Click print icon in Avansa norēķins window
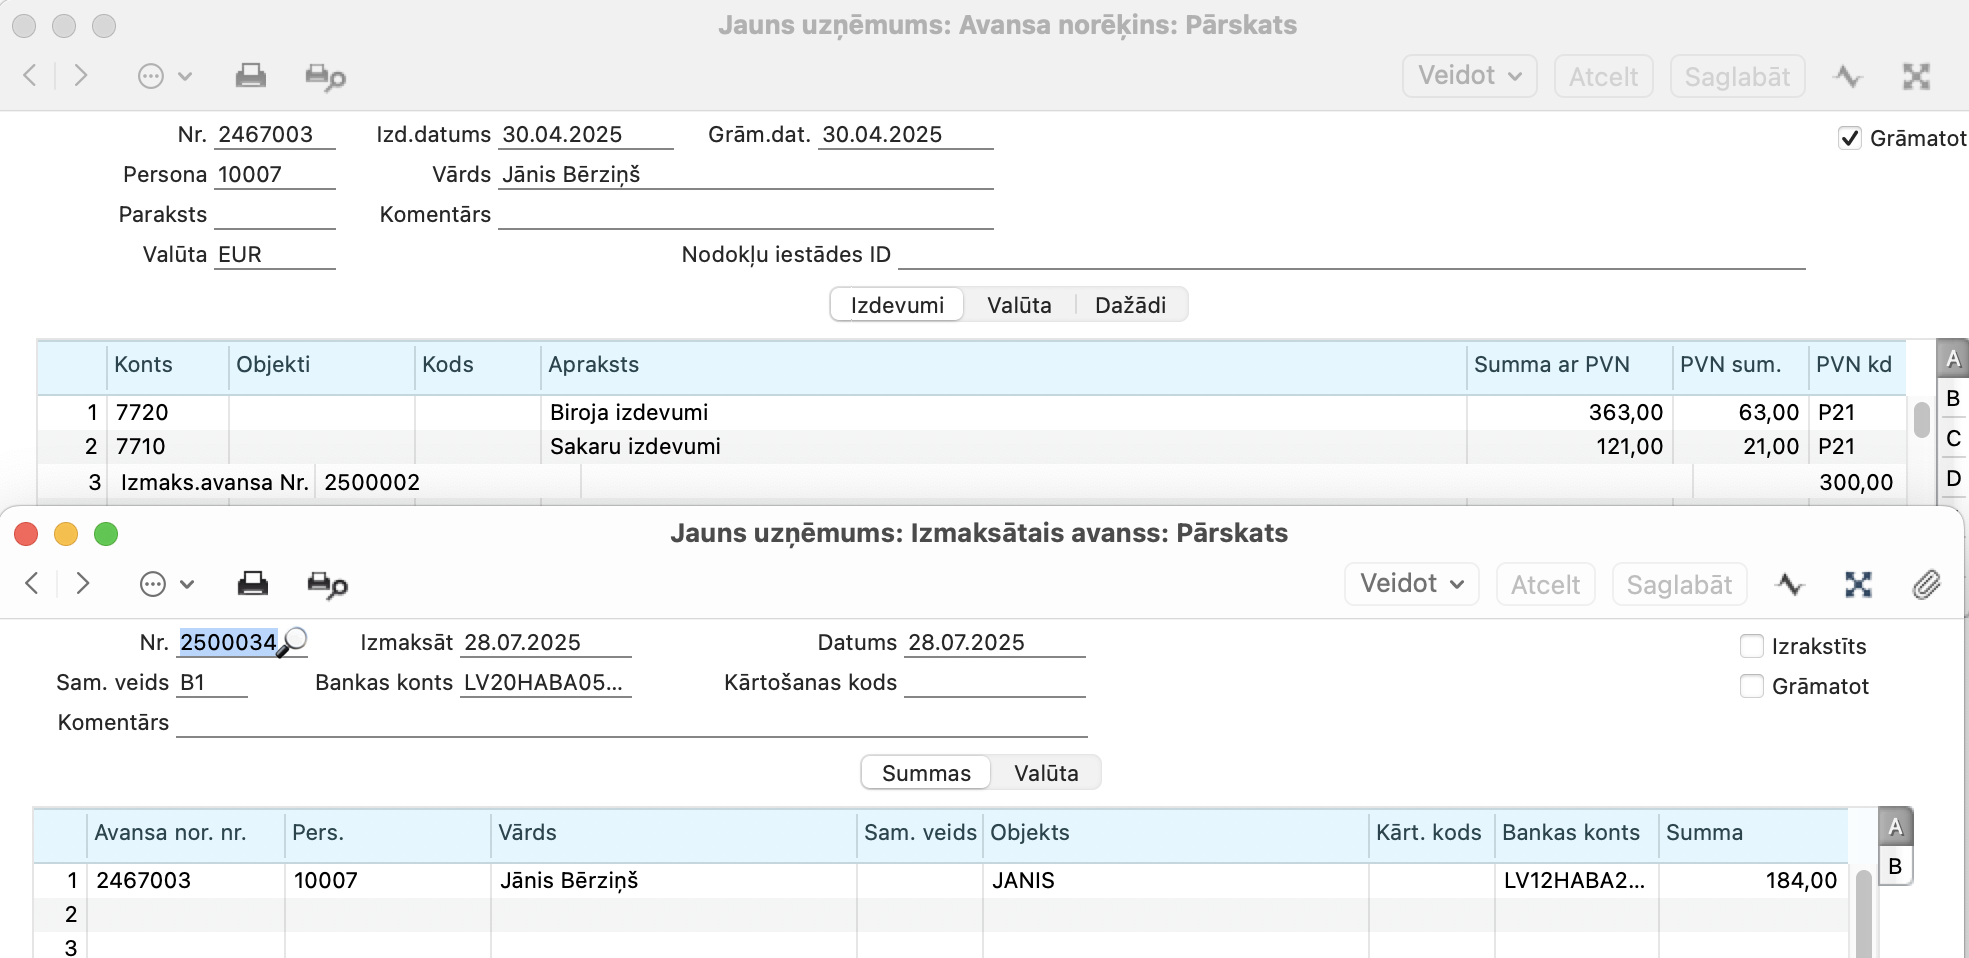Screen dimensions: 1969x958 [x=250, y=76]
